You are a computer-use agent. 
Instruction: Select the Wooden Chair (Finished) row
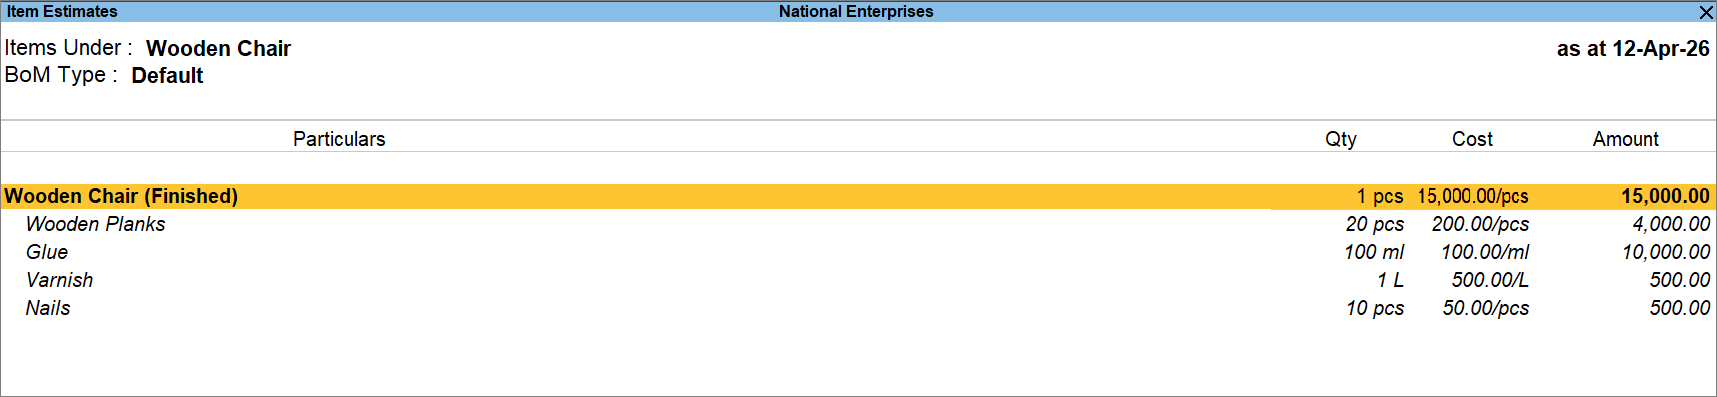click(858, 196)
